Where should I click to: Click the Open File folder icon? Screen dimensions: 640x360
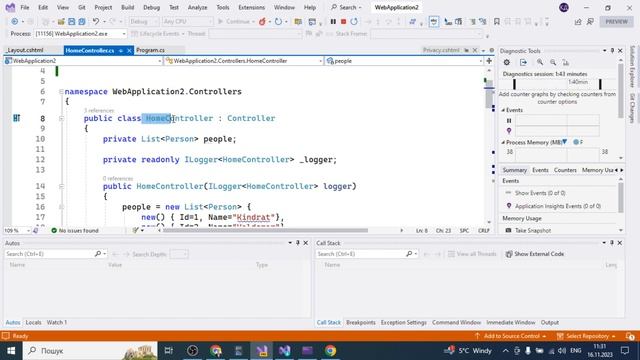[61, 22]
